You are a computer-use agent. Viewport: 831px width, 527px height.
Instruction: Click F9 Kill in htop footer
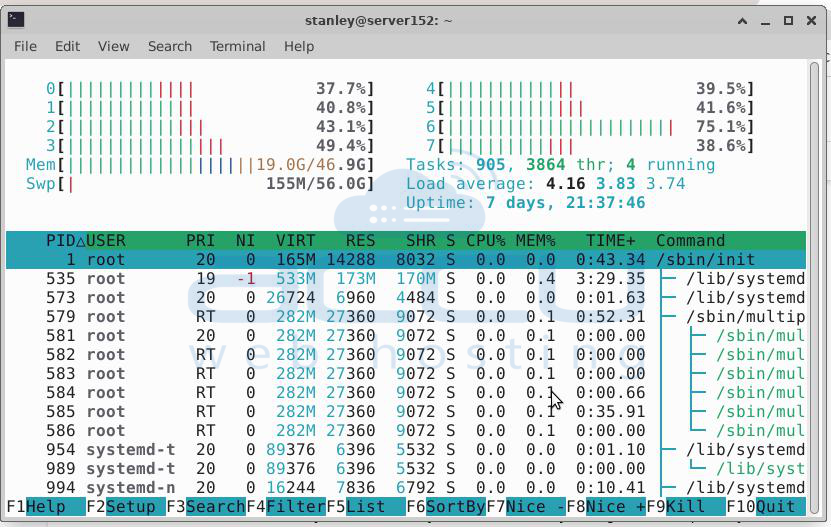686,506
